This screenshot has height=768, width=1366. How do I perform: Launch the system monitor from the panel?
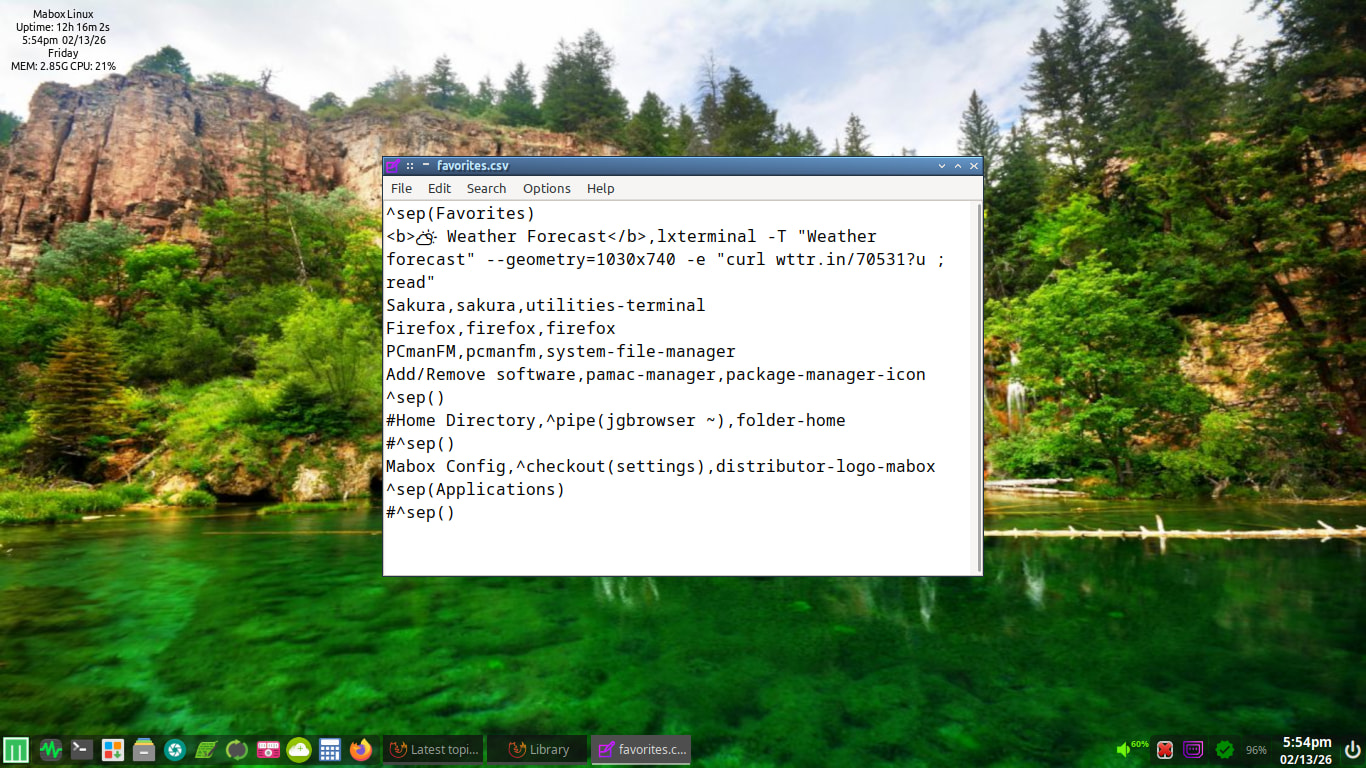tap(51, 749)
